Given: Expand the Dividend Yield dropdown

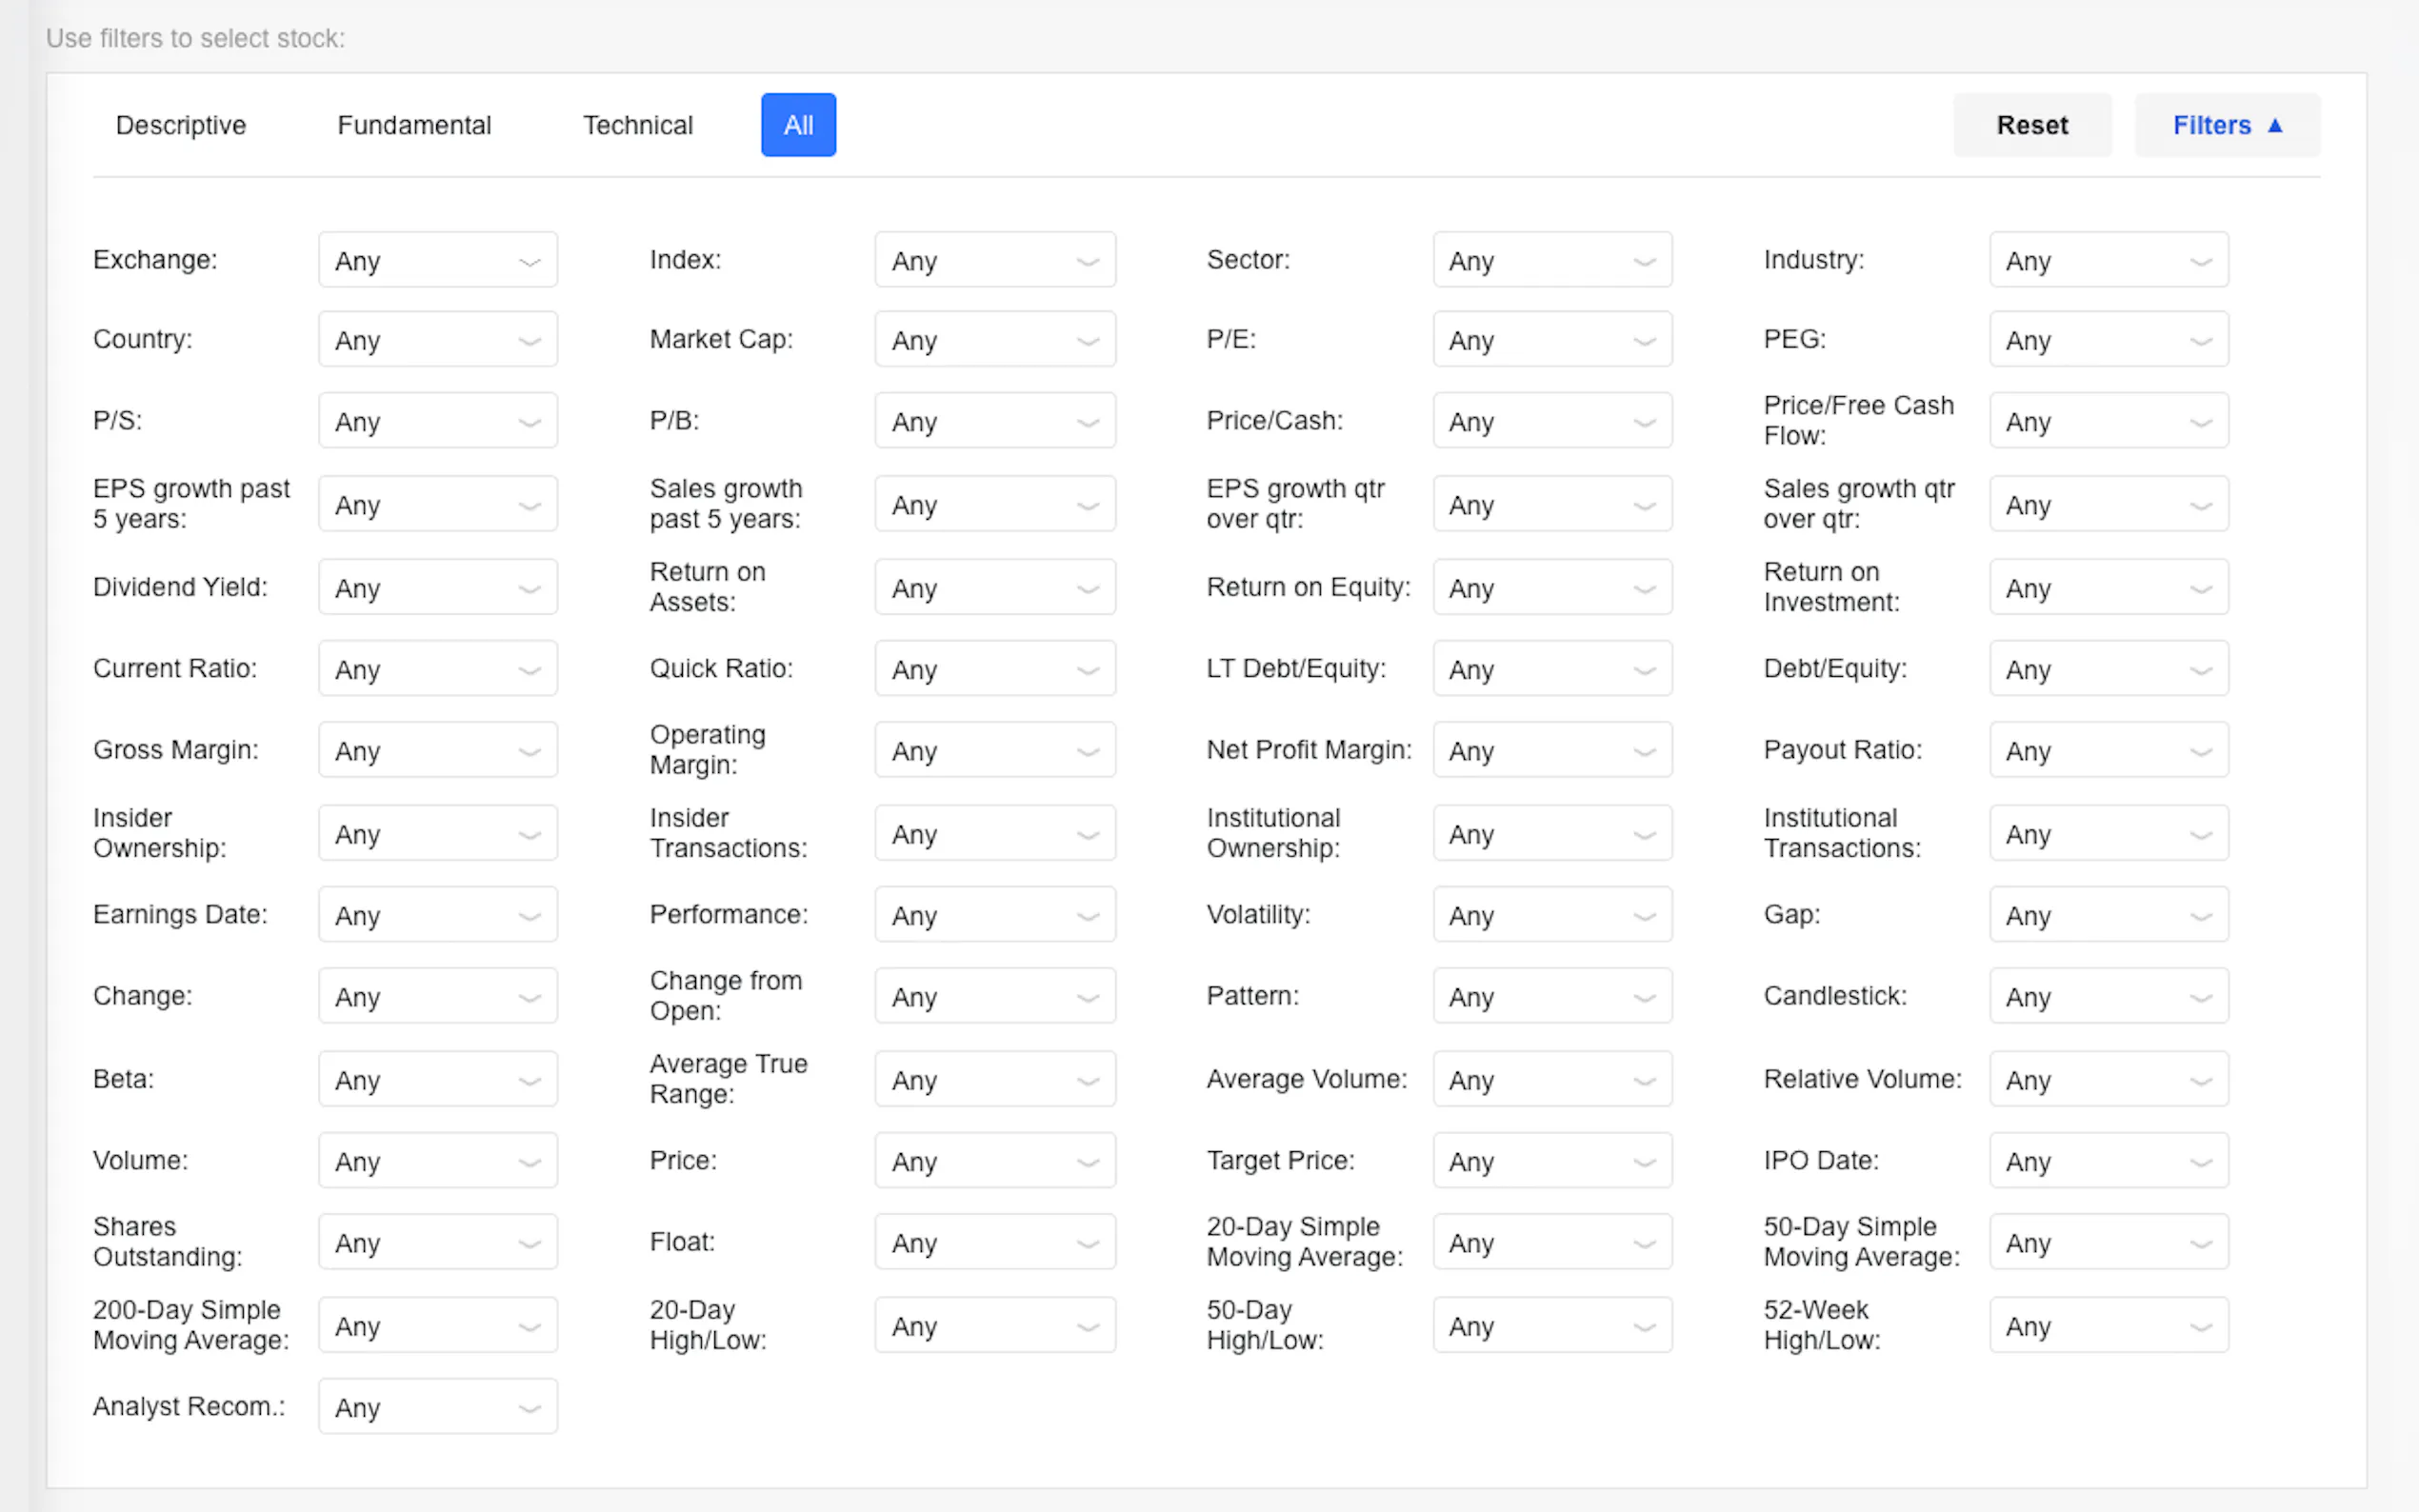Looking at the screenshot, I should (437, 587).
